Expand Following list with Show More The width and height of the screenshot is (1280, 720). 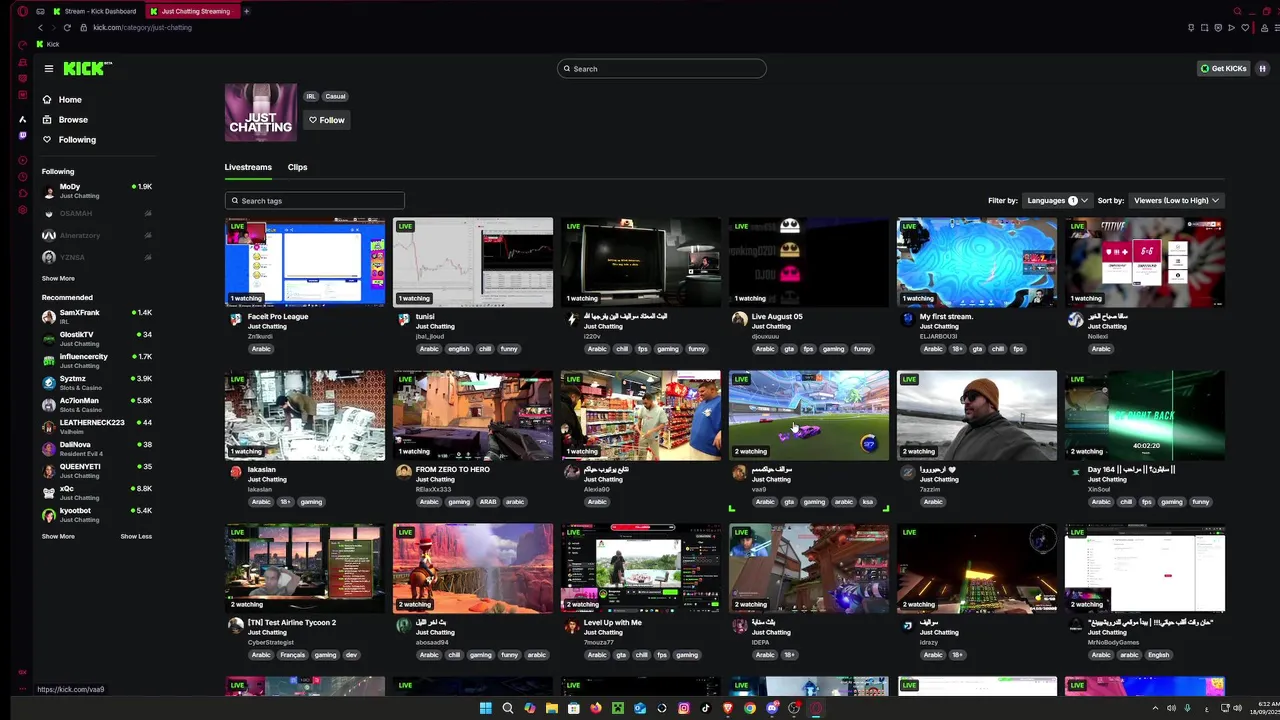coord(58,278)
